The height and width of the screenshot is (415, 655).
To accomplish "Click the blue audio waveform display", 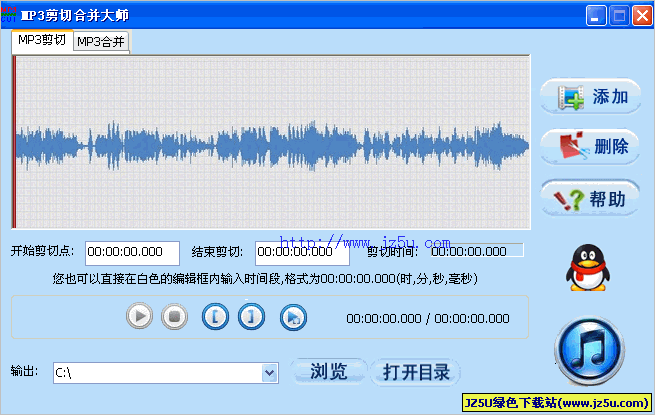I will click(272, 142).
